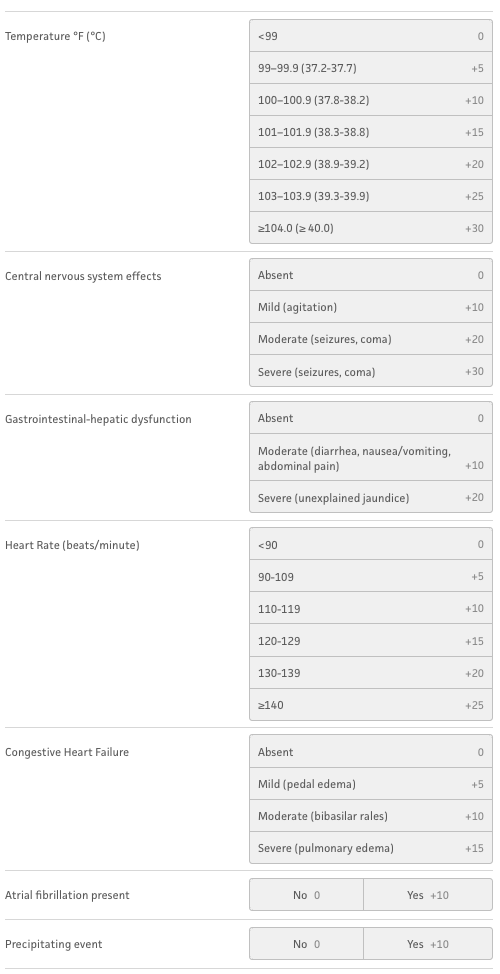The width and height of the screenshot is (500, 974).
Task: Choose temperature 100–100.9 (37.8-38.2)
Action: tap(371, 100)
